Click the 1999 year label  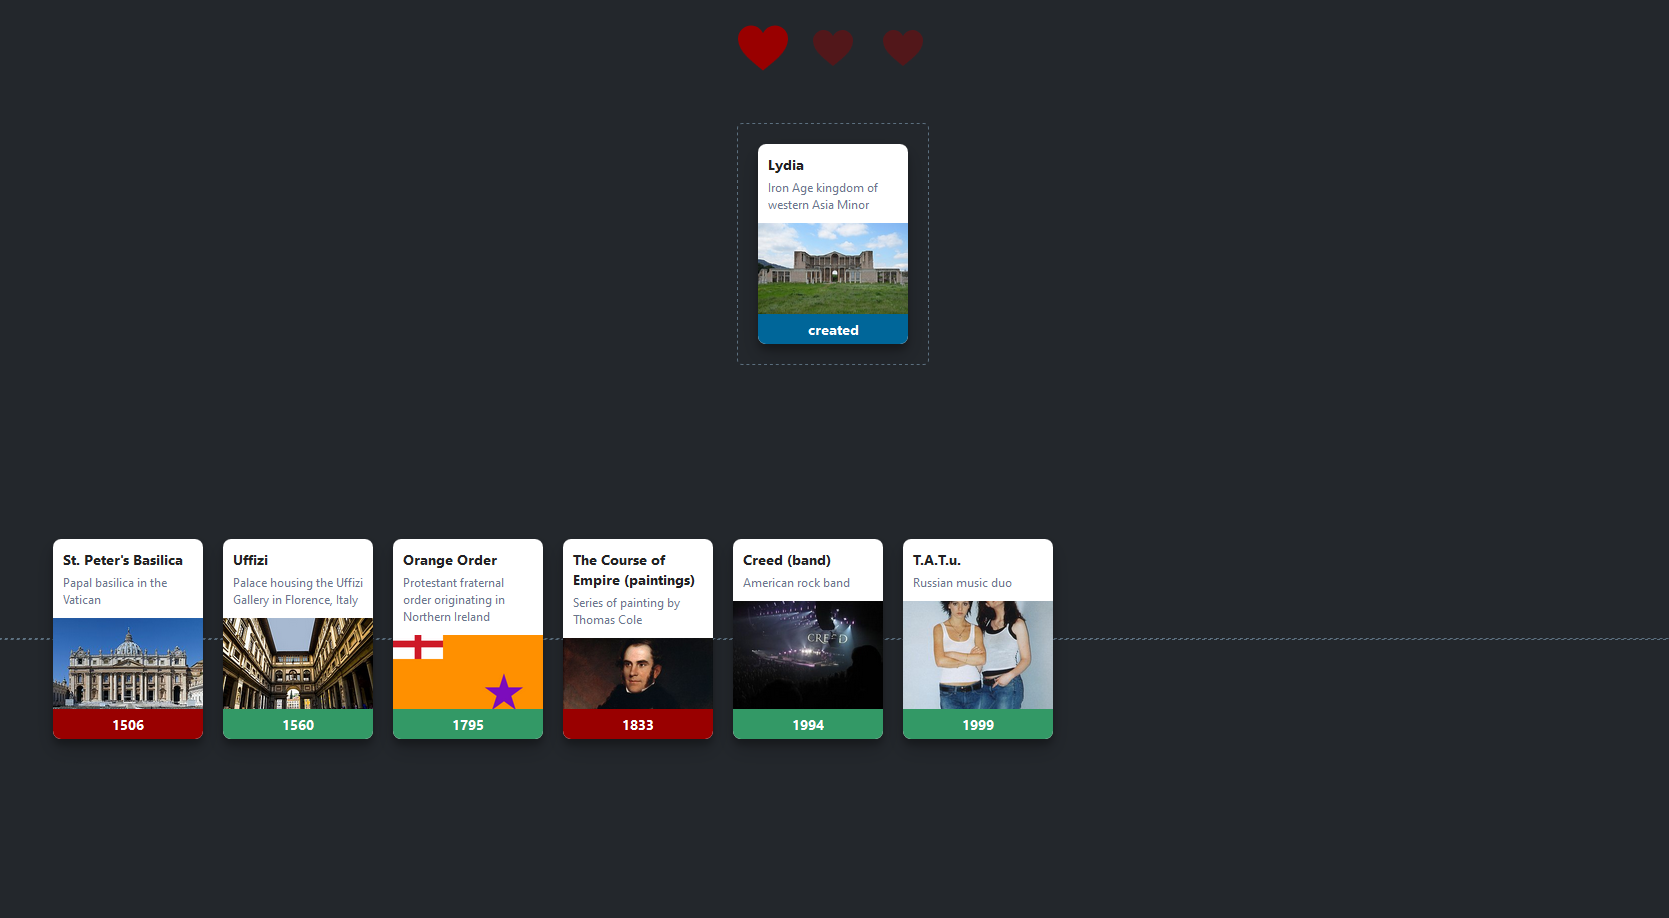[x=978, y=725]
